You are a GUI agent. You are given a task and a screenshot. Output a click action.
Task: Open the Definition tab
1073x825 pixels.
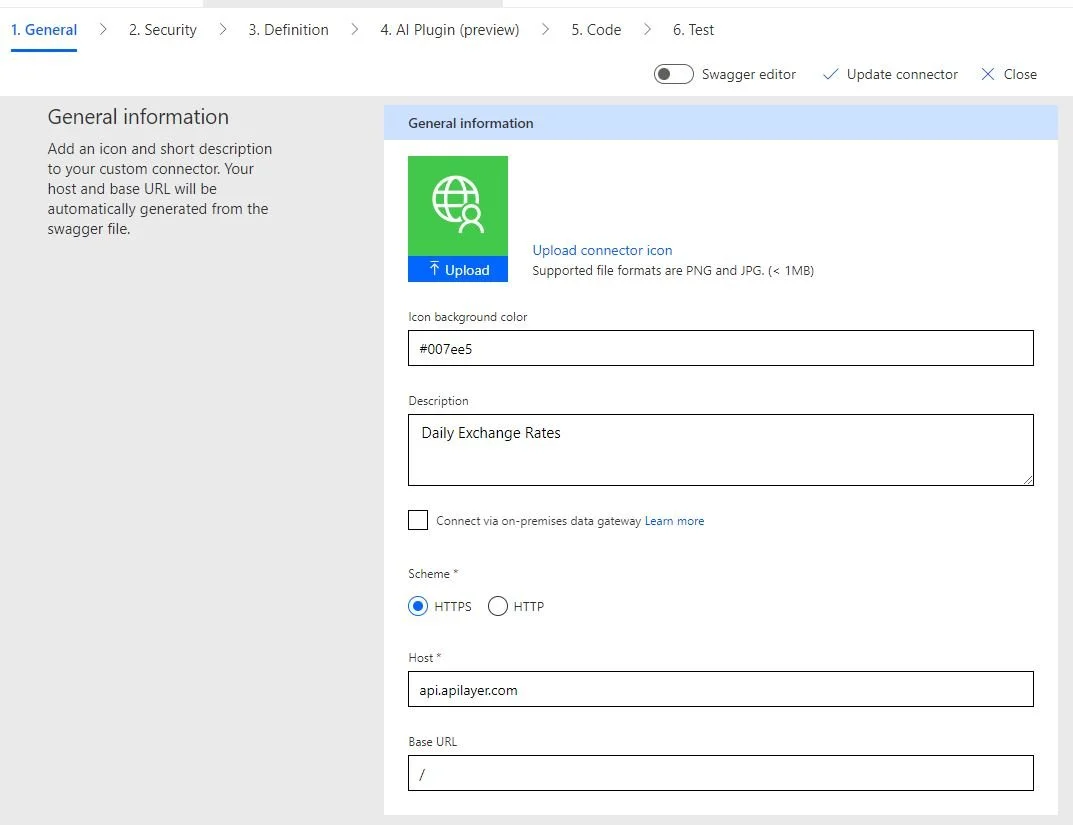[x=288, y=30]
